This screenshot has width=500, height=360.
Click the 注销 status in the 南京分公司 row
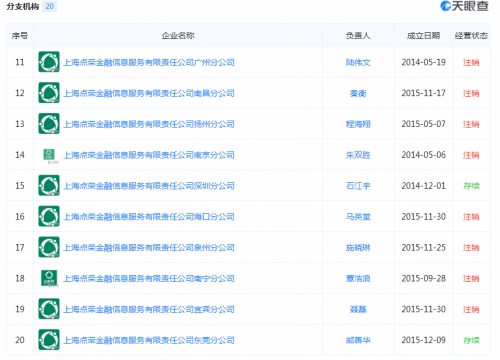471,155
